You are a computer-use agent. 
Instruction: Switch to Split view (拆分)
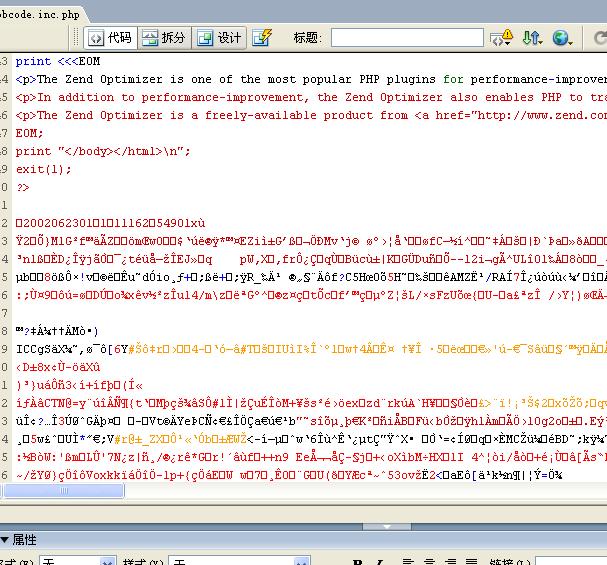pyautogui.click(x=164, y=38)
